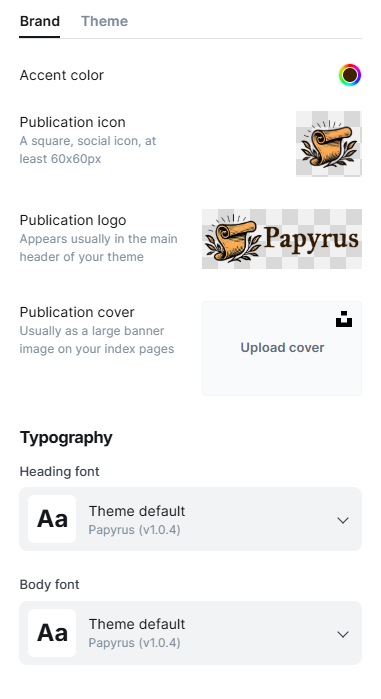Expand the Body font chevron arrow
The image size is (381, 699).
[343, 634]
